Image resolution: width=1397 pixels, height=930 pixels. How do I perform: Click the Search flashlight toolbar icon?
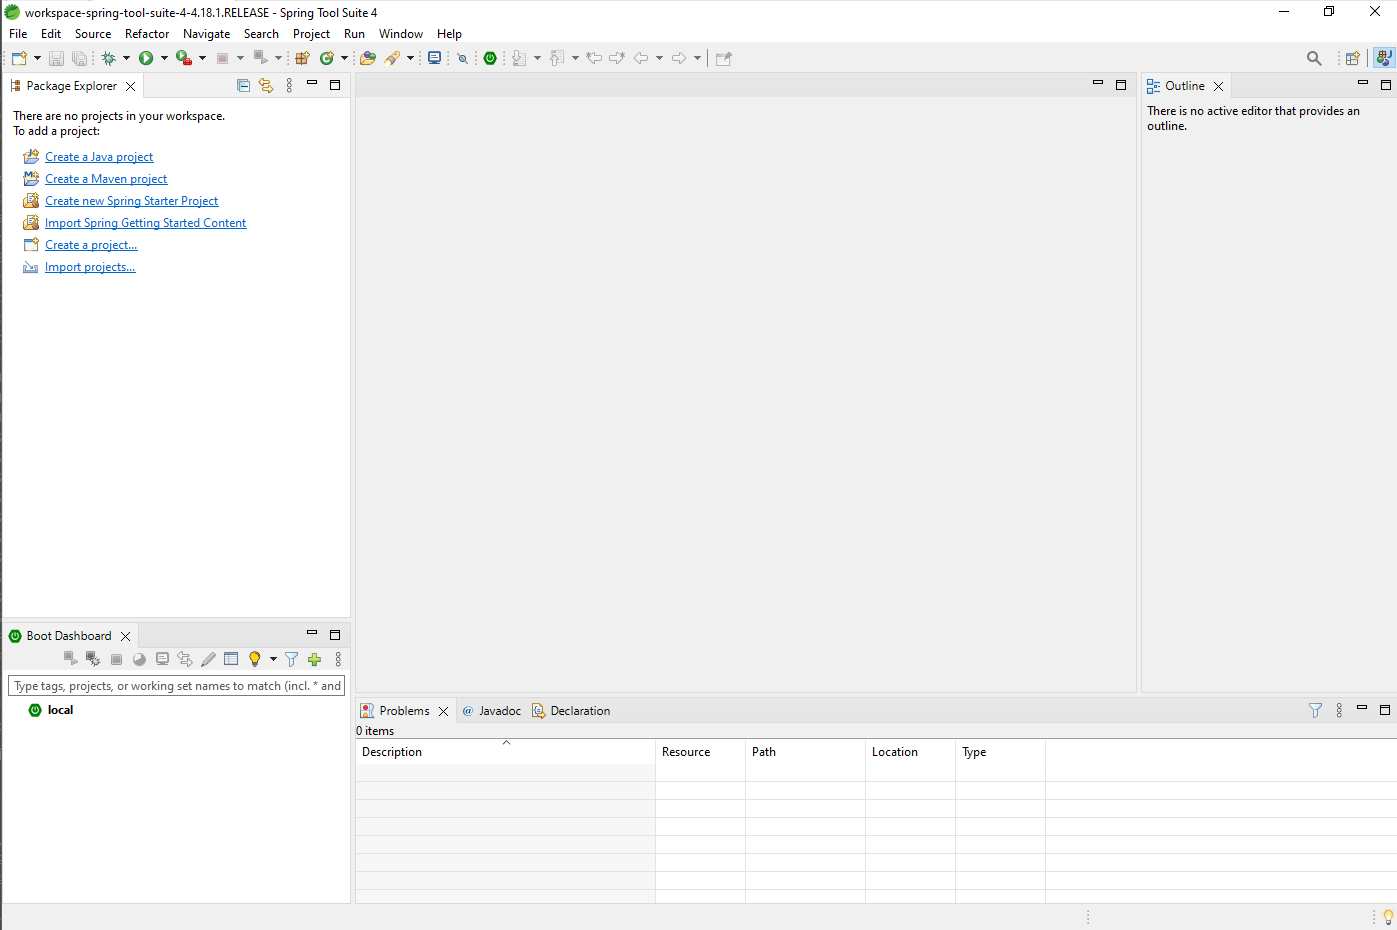point(392,58)
